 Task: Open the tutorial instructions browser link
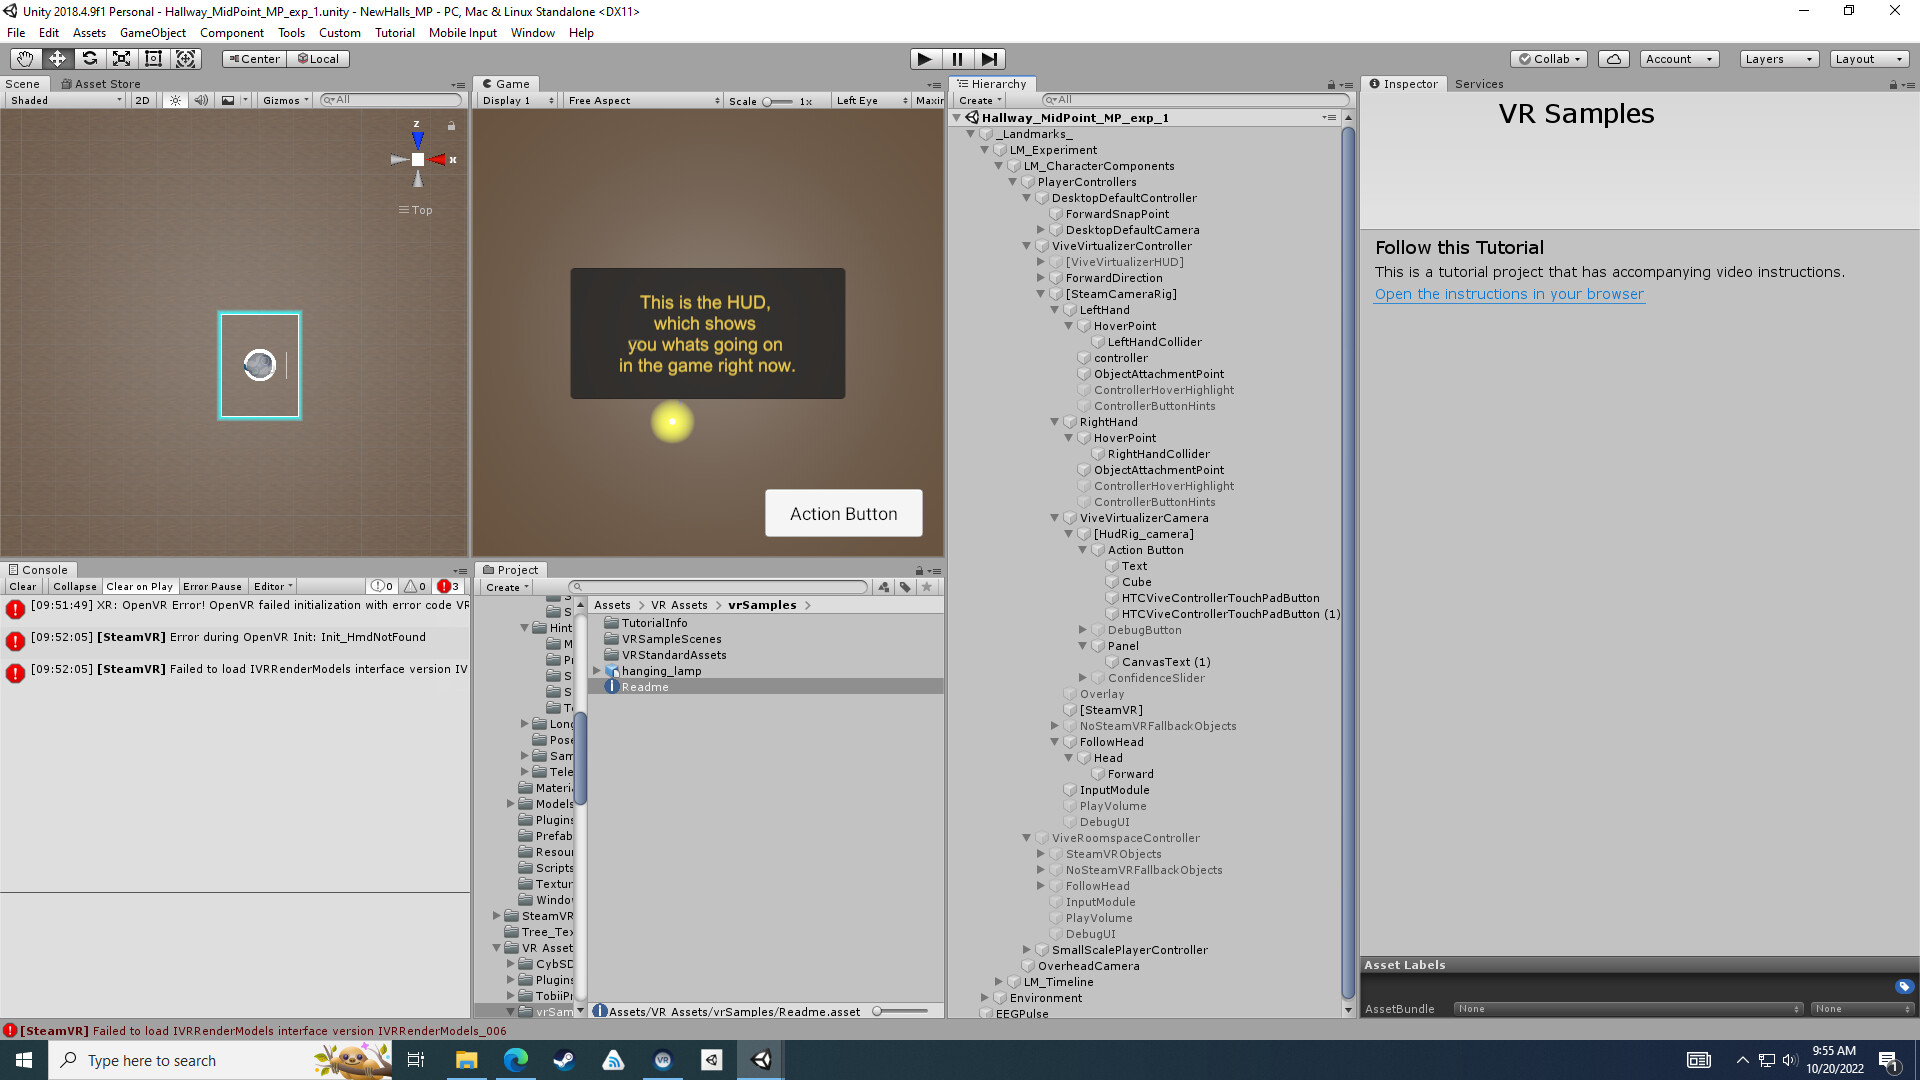[x=1508, y=293]
